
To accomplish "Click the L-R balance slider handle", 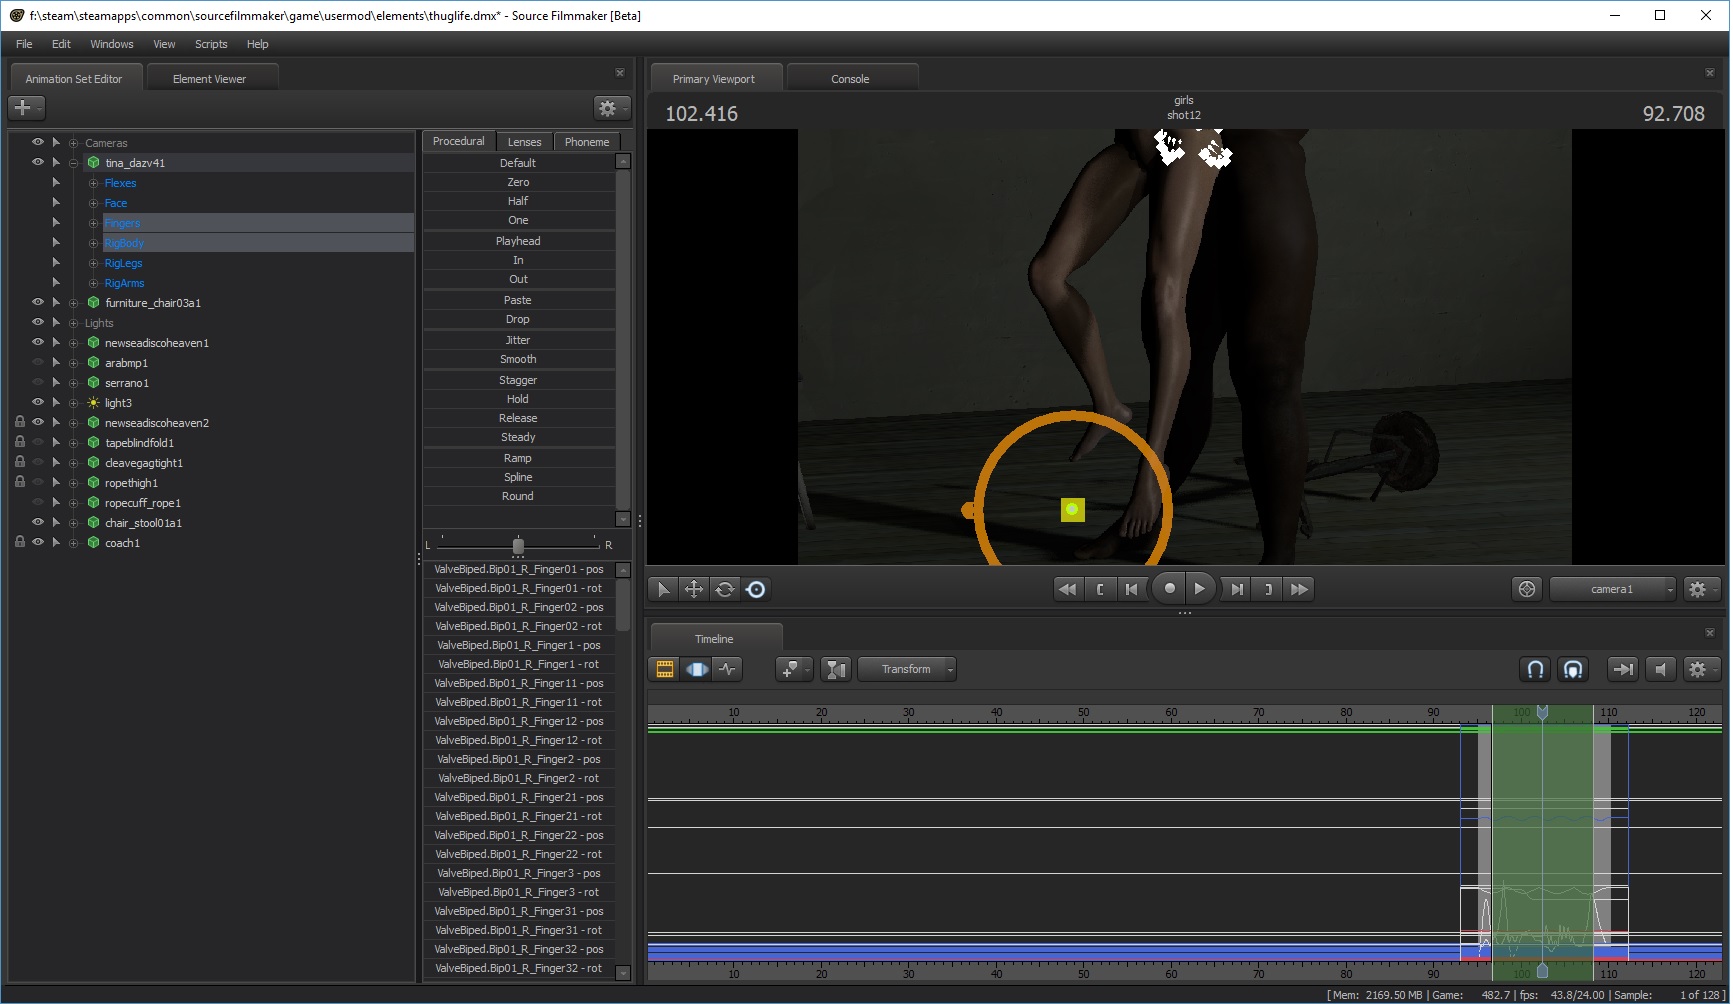I will 518,545.
